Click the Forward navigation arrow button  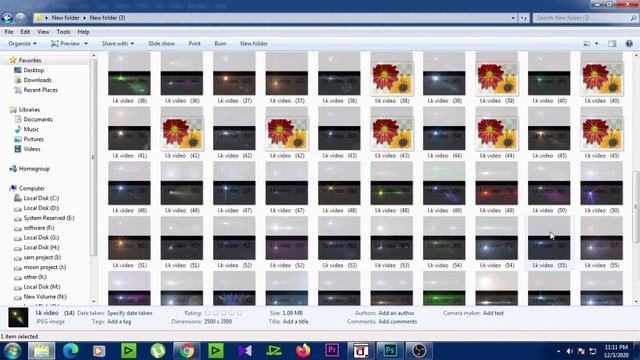click(x=20, y=18)
